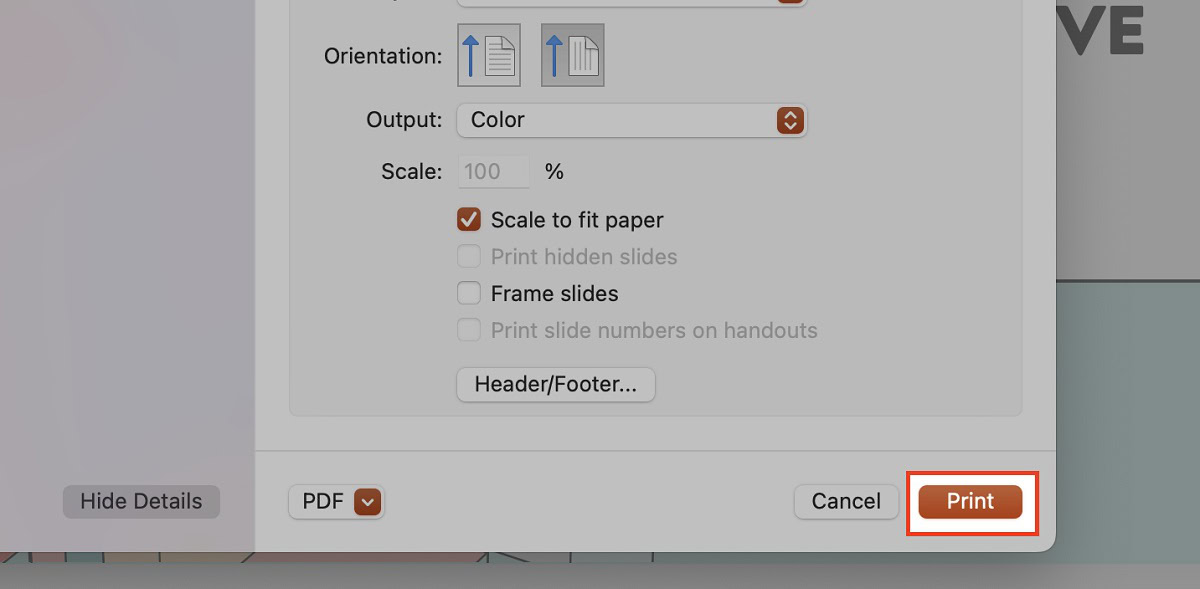The height and width of the screenshot is (589, 1200).
Task: Uncheck Scale to fit paper
Action: click(x=469, y=220)
